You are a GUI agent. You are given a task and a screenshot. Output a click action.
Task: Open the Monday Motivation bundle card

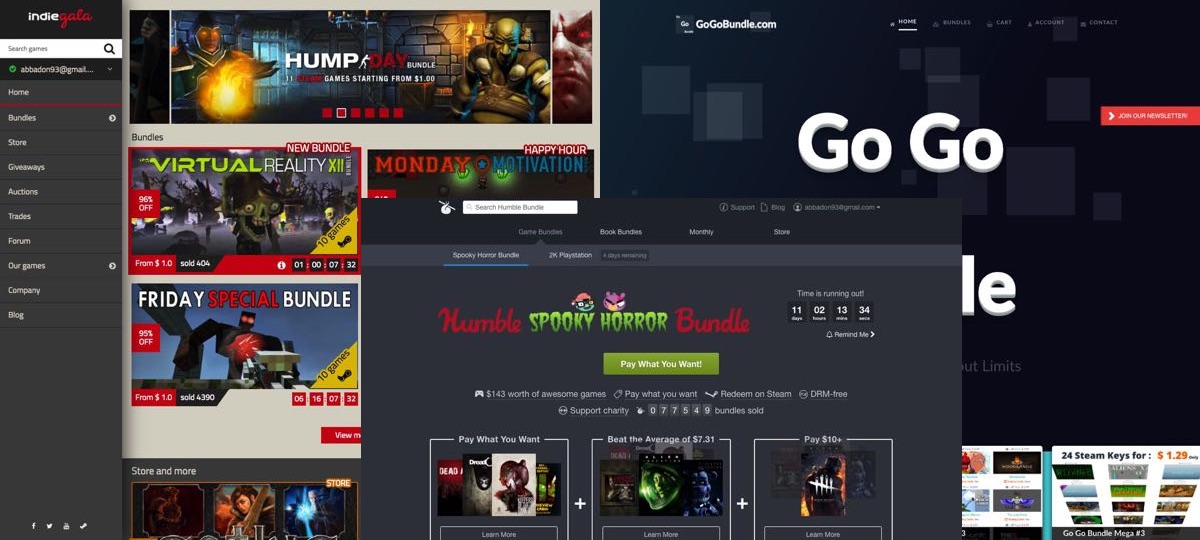(x=480, y=173)
